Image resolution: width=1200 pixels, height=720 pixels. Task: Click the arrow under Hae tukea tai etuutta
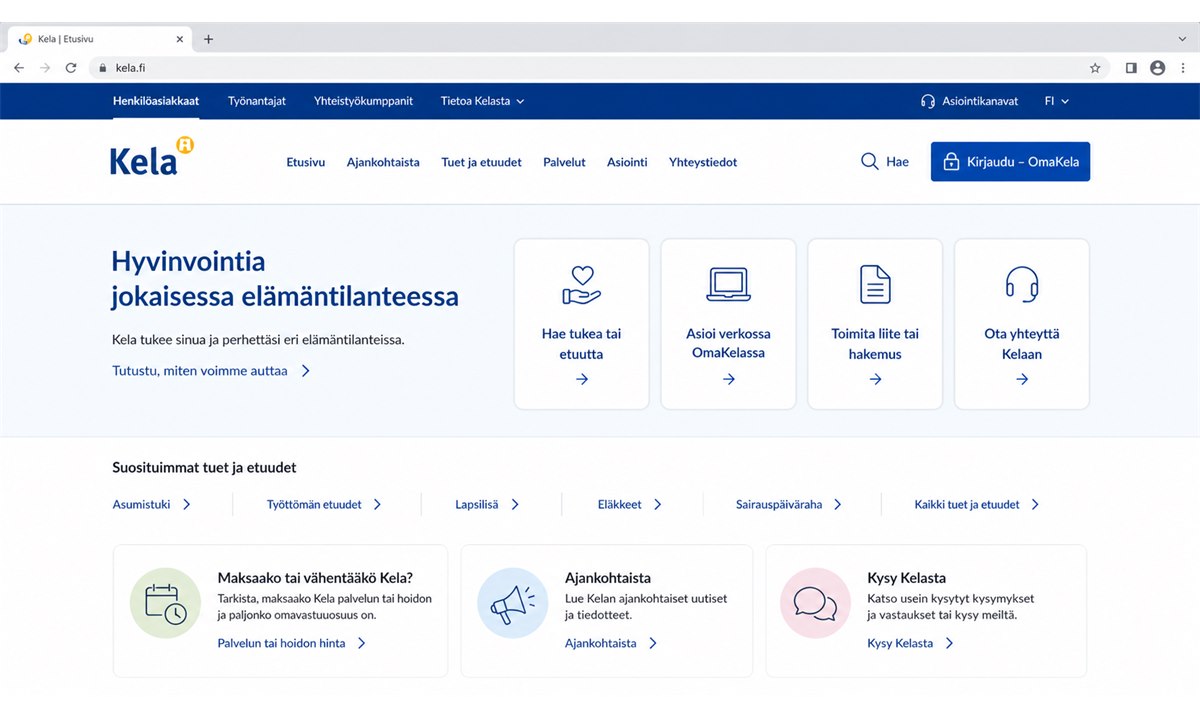coord(582,379)
